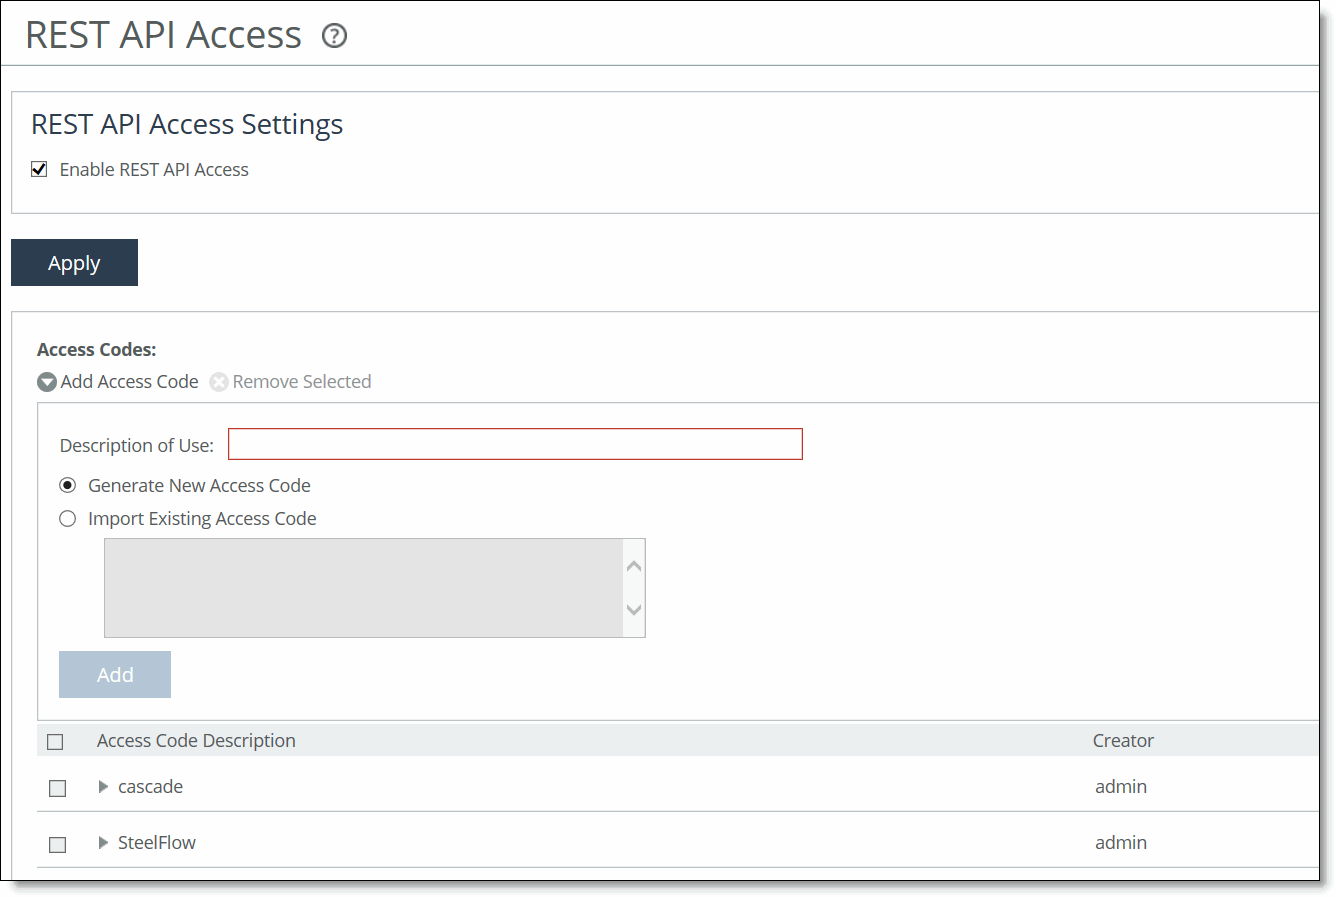Select the Import Existing Access Code option
Image resolution: width=1336 pixels, height=897 pixels.
67,518
